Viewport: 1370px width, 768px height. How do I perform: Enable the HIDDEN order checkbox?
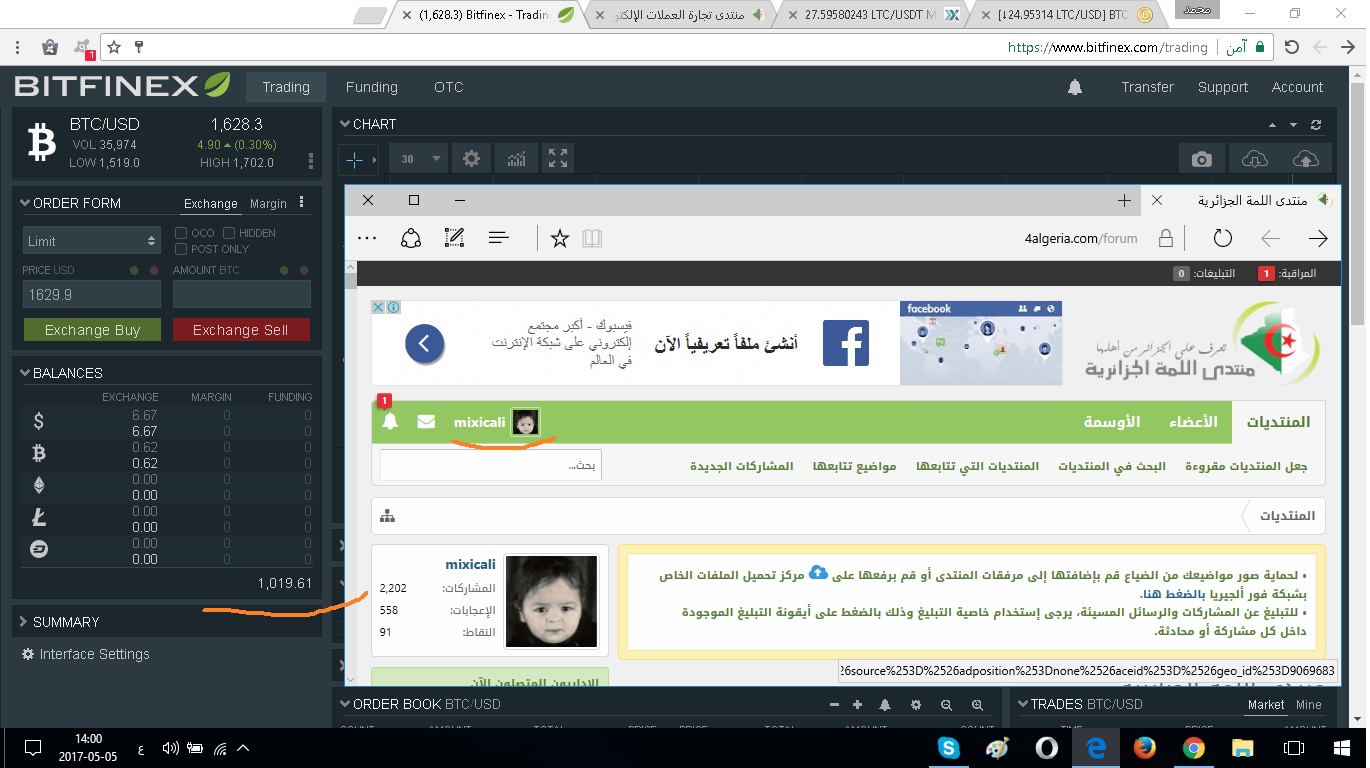(x=229, y=233)
